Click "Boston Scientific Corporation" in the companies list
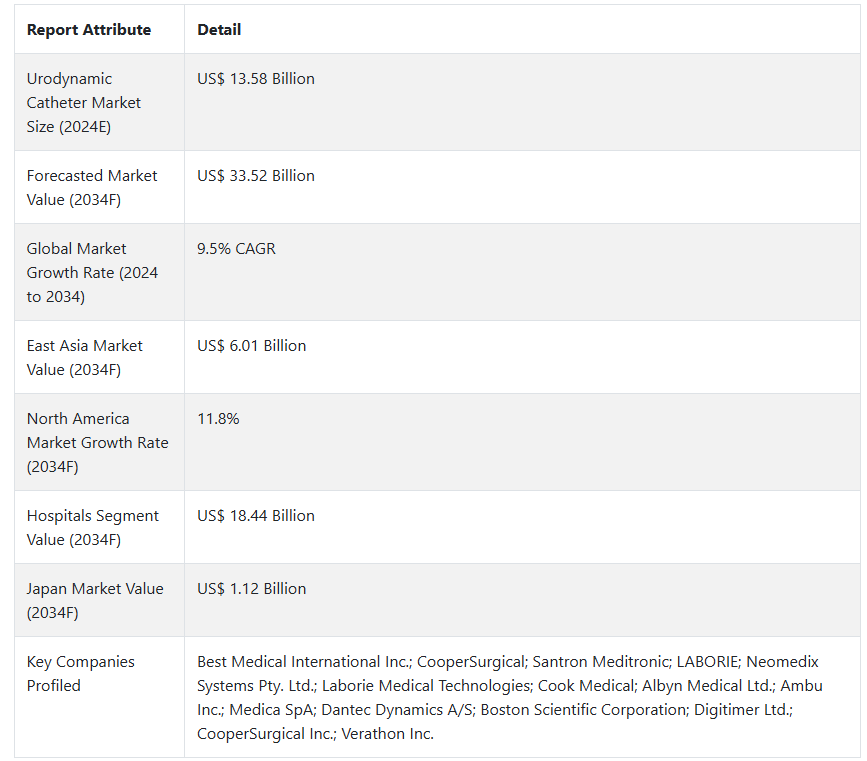 [x=579, y=710]
